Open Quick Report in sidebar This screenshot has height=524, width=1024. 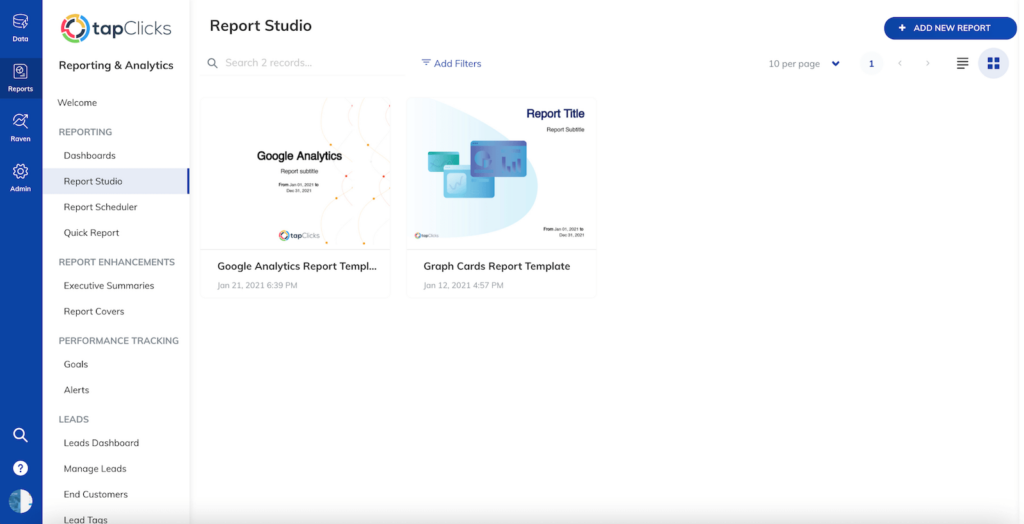pos(91,233)
